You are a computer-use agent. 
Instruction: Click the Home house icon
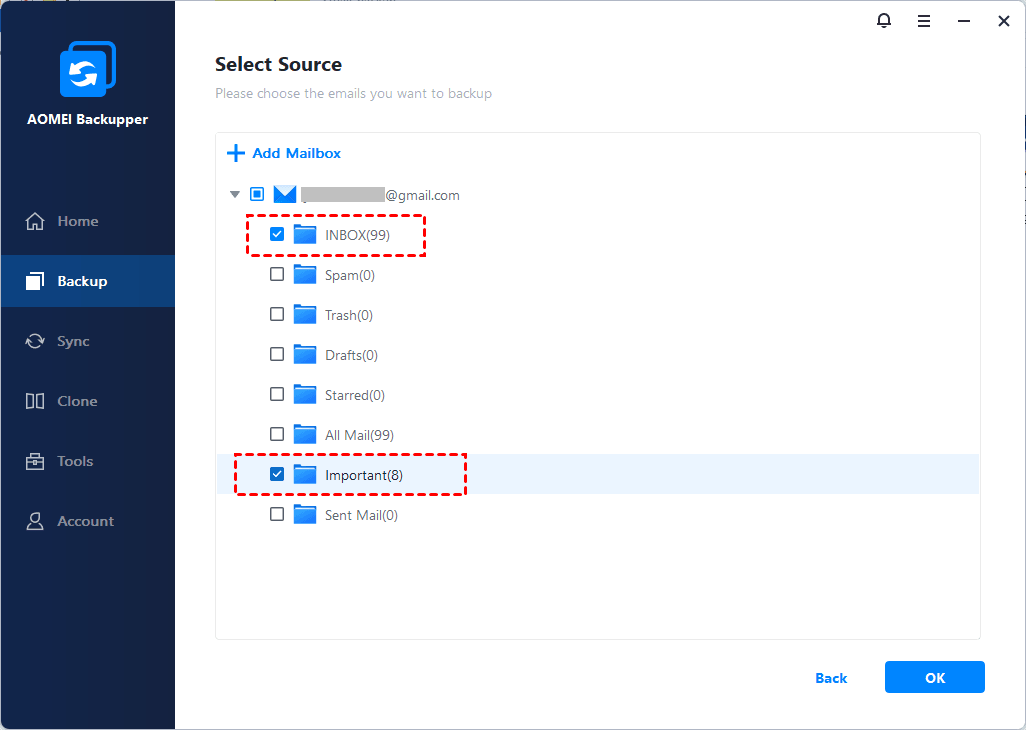click(35, 221)
